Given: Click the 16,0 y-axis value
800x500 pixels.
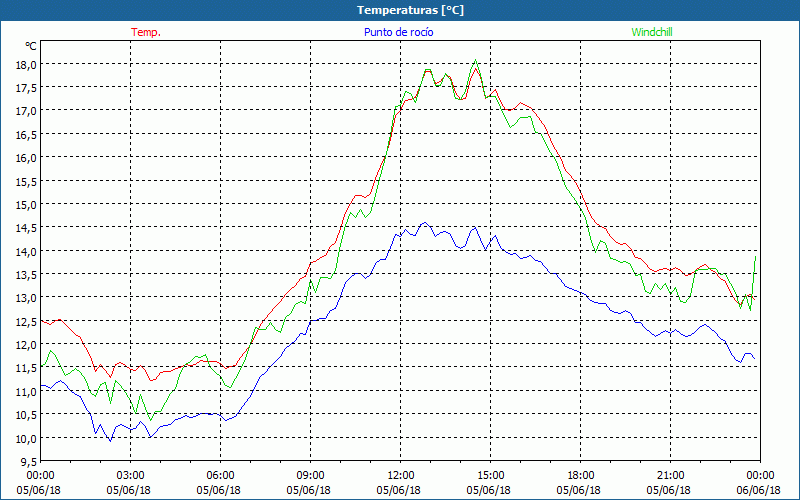Looking at the screenshot, I should tap(27, 158).
